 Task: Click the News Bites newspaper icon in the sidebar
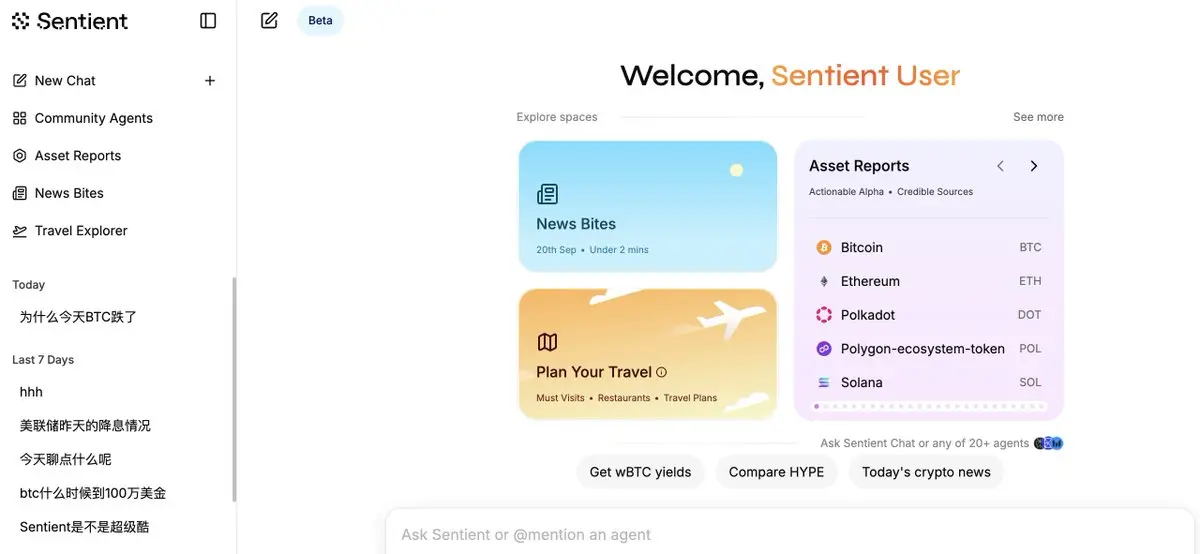19,193
